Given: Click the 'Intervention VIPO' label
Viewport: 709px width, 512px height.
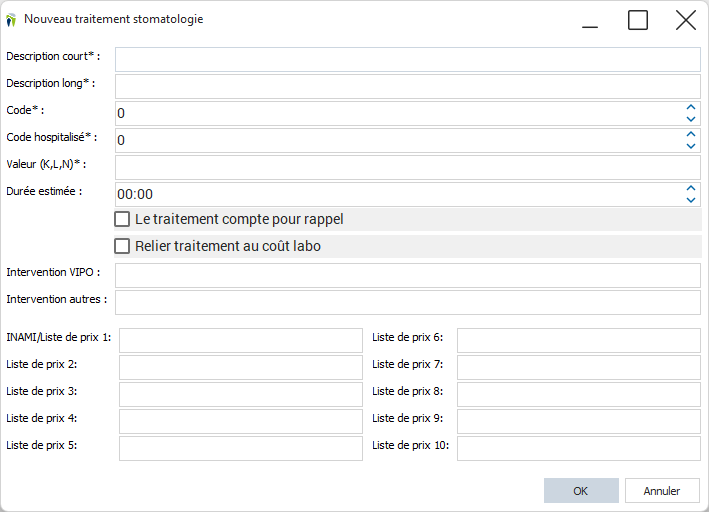Looking at the screenshot, I should coord(53,272).
